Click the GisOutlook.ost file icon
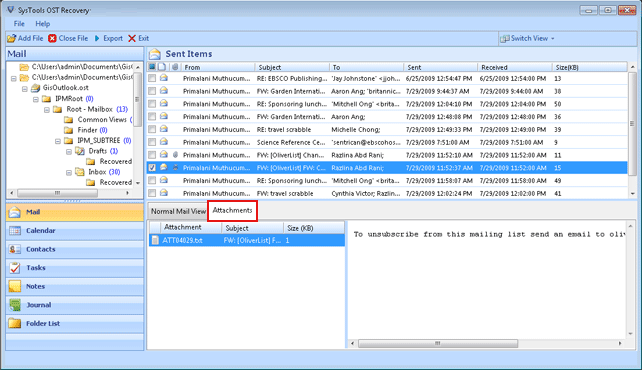642x370 pixels. (x=36, y=88)
